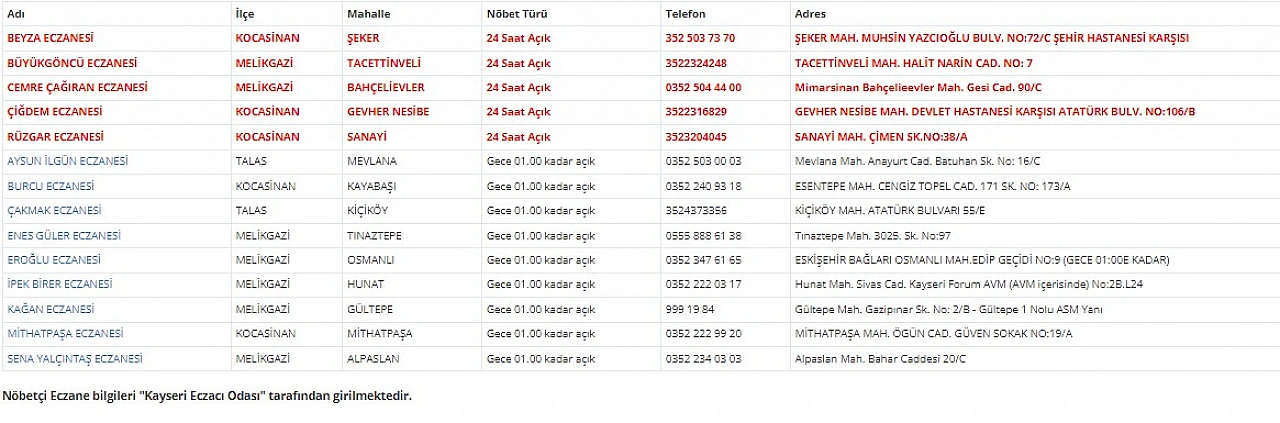Click the İlçe column header
Viewport: 1280px width, 423px height.
point(245,14)
